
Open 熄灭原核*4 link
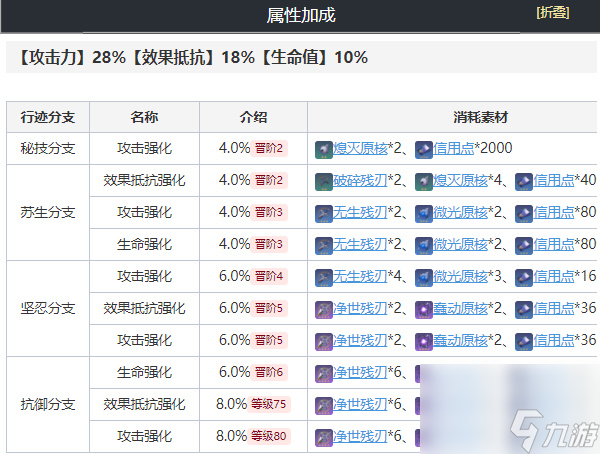pyautogui.click(x=461, y=180)
